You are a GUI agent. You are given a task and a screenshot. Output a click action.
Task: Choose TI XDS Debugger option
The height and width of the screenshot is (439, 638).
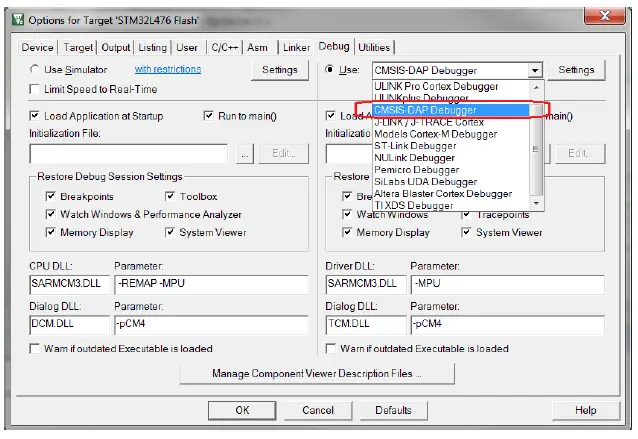tap(451, 205)
